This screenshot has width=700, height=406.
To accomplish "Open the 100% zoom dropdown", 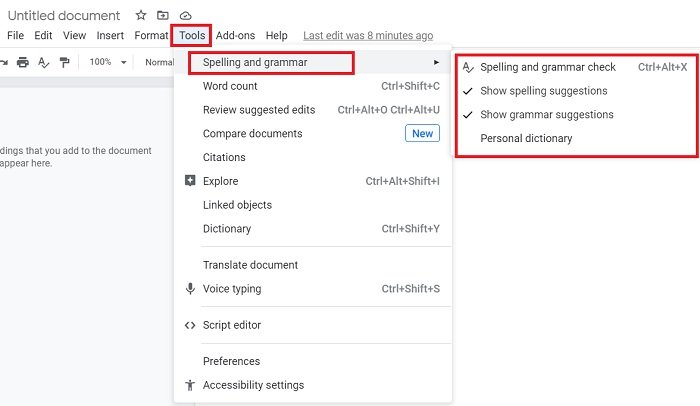I will (108, 62).
